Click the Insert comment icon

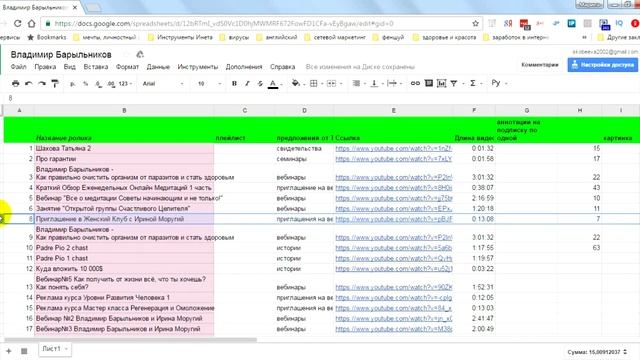[x=429, y=83]
